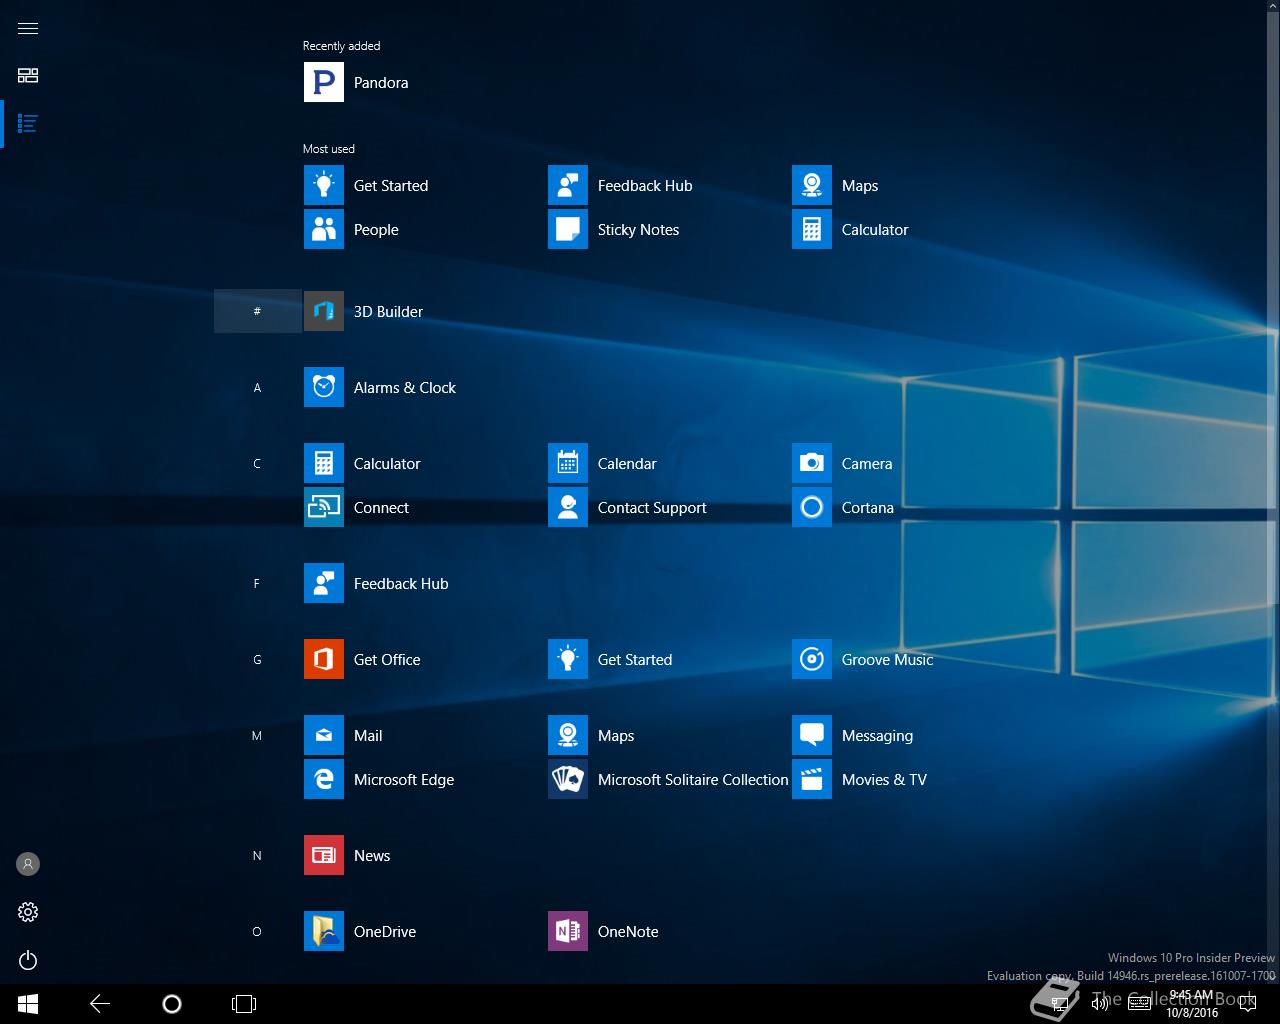
Task: Click the Windows Start button
Action: [x=28, y=1004]
